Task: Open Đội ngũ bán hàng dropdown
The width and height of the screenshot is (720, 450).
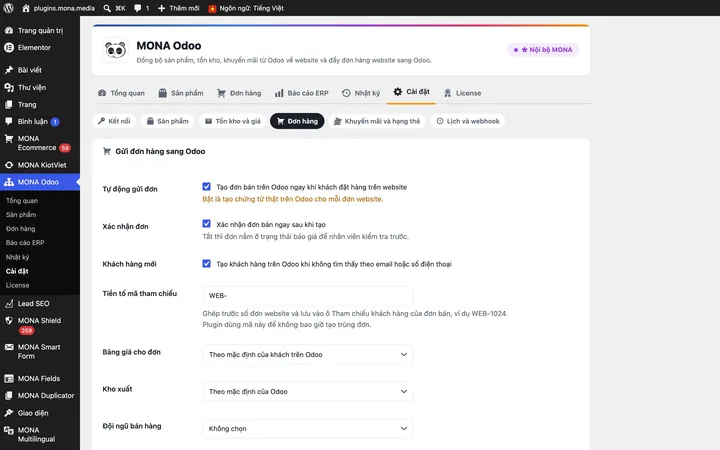Action: click(x=308, y=428)
